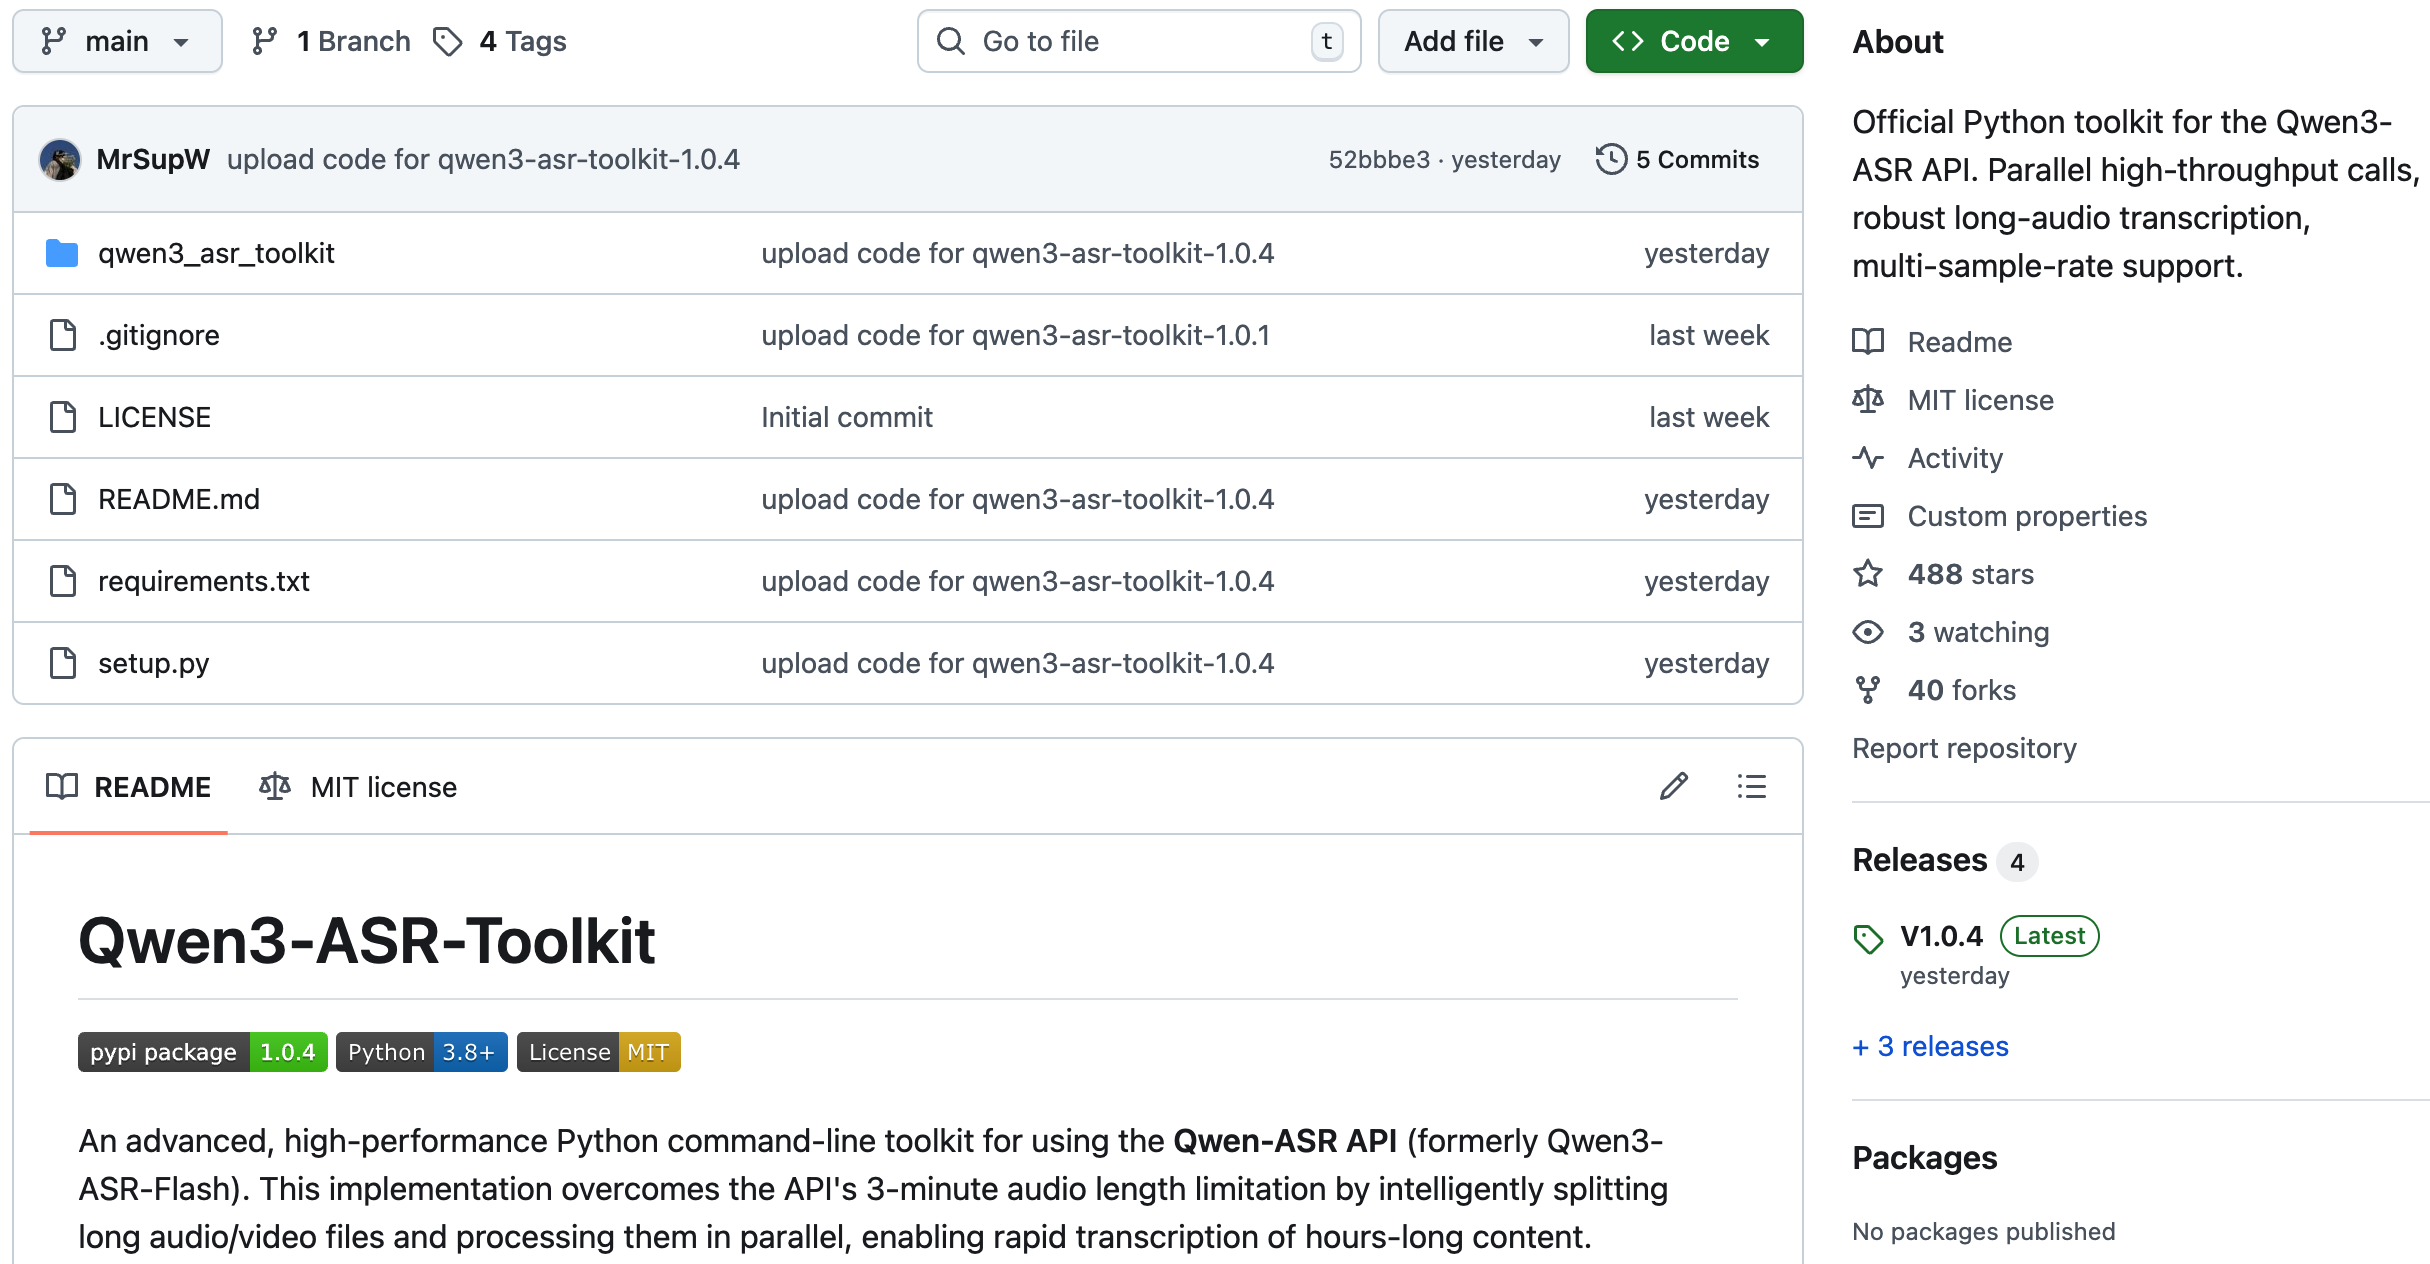Viewport: 2430px width, 1264px height.
Task: Open the forks icon showing 40 forks
Action: click(1868, 689)
